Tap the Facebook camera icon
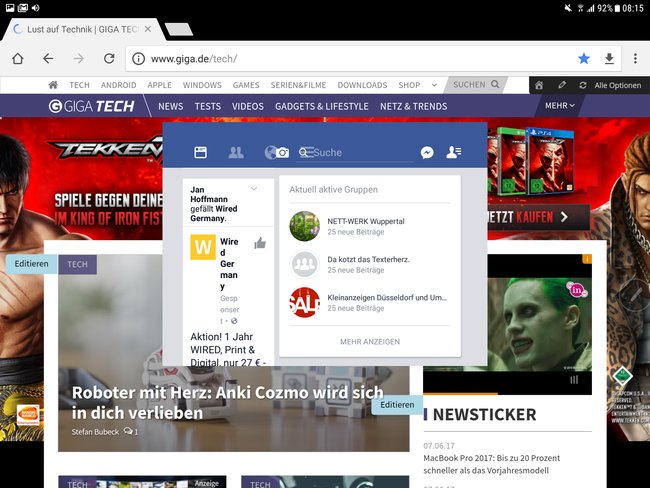Image resolution: width=650 pixels, height=488 pixels. [283, 153]
